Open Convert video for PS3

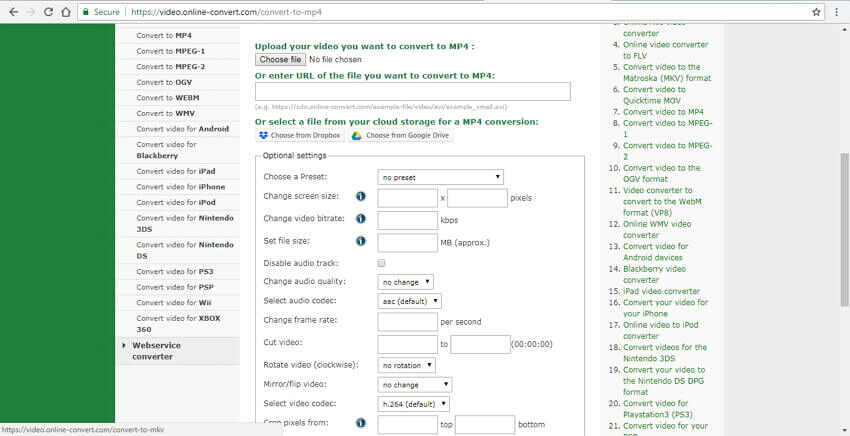175,272
